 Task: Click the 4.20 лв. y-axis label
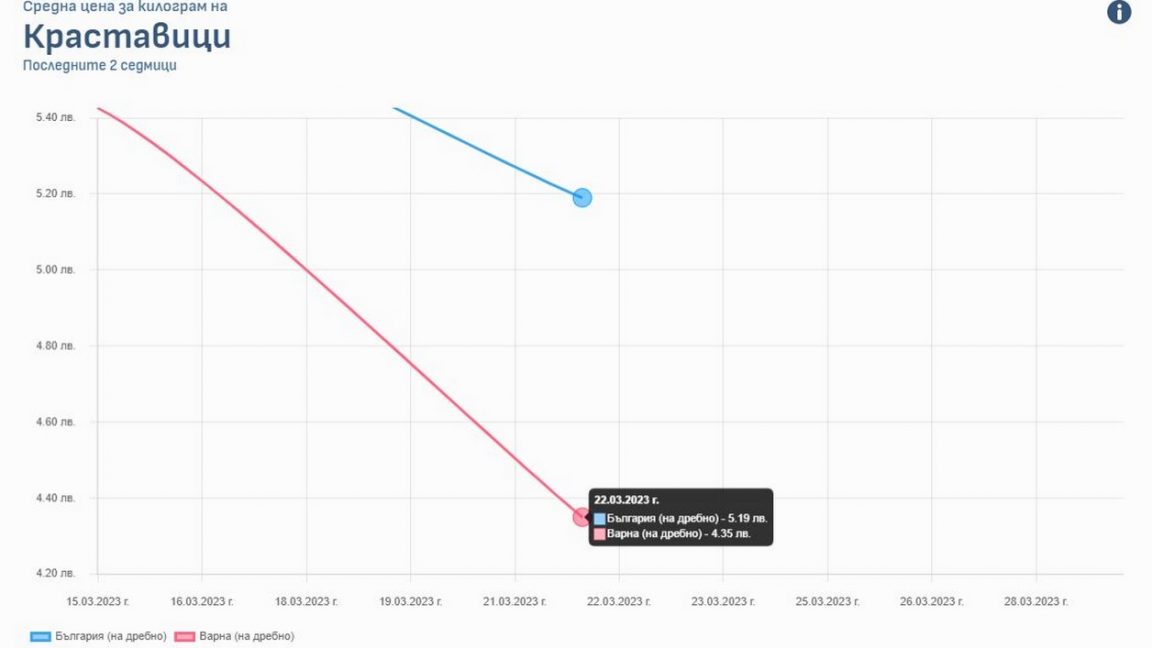pyautogui.click(x=55, y=574)
